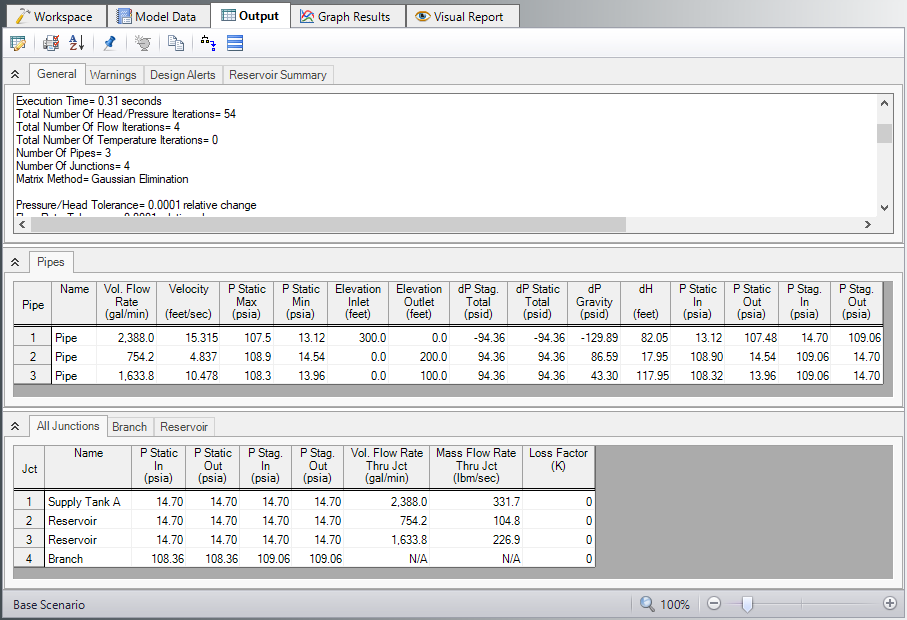Screen dimensions: 907x620
Task: Open the Warnings tab
Action: 113,75
